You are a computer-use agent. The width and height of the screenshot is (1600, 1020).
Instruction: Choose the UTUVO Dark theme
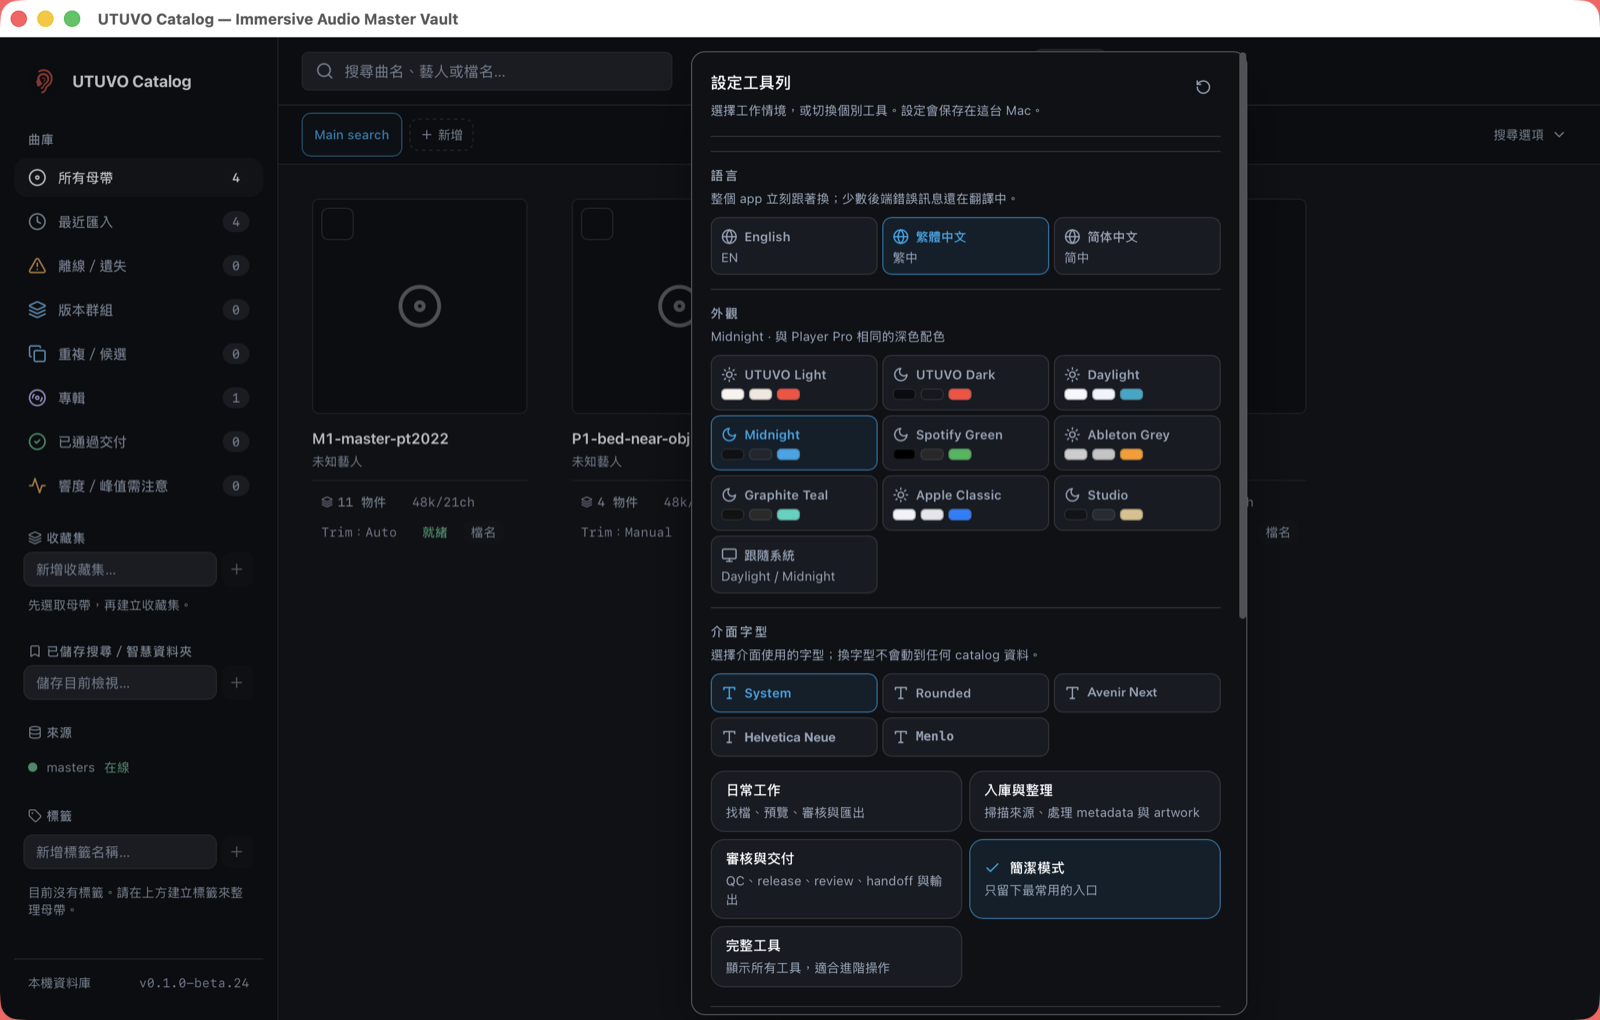(965, 383)
